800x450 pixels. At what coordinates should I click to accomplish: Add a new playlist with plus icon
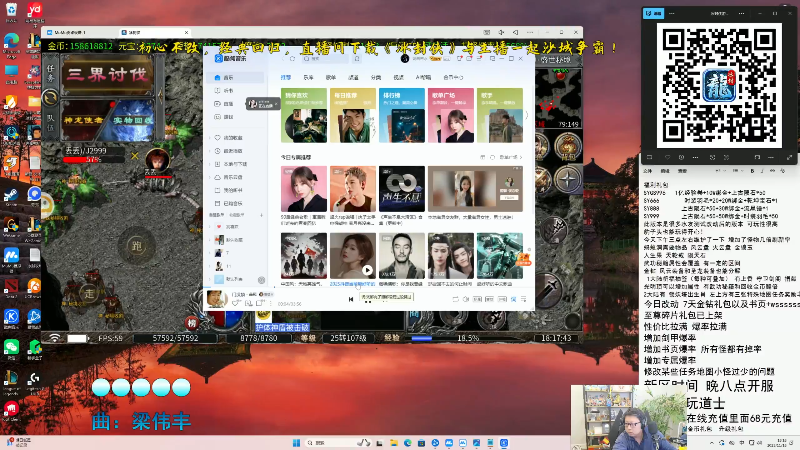point(261,215)
